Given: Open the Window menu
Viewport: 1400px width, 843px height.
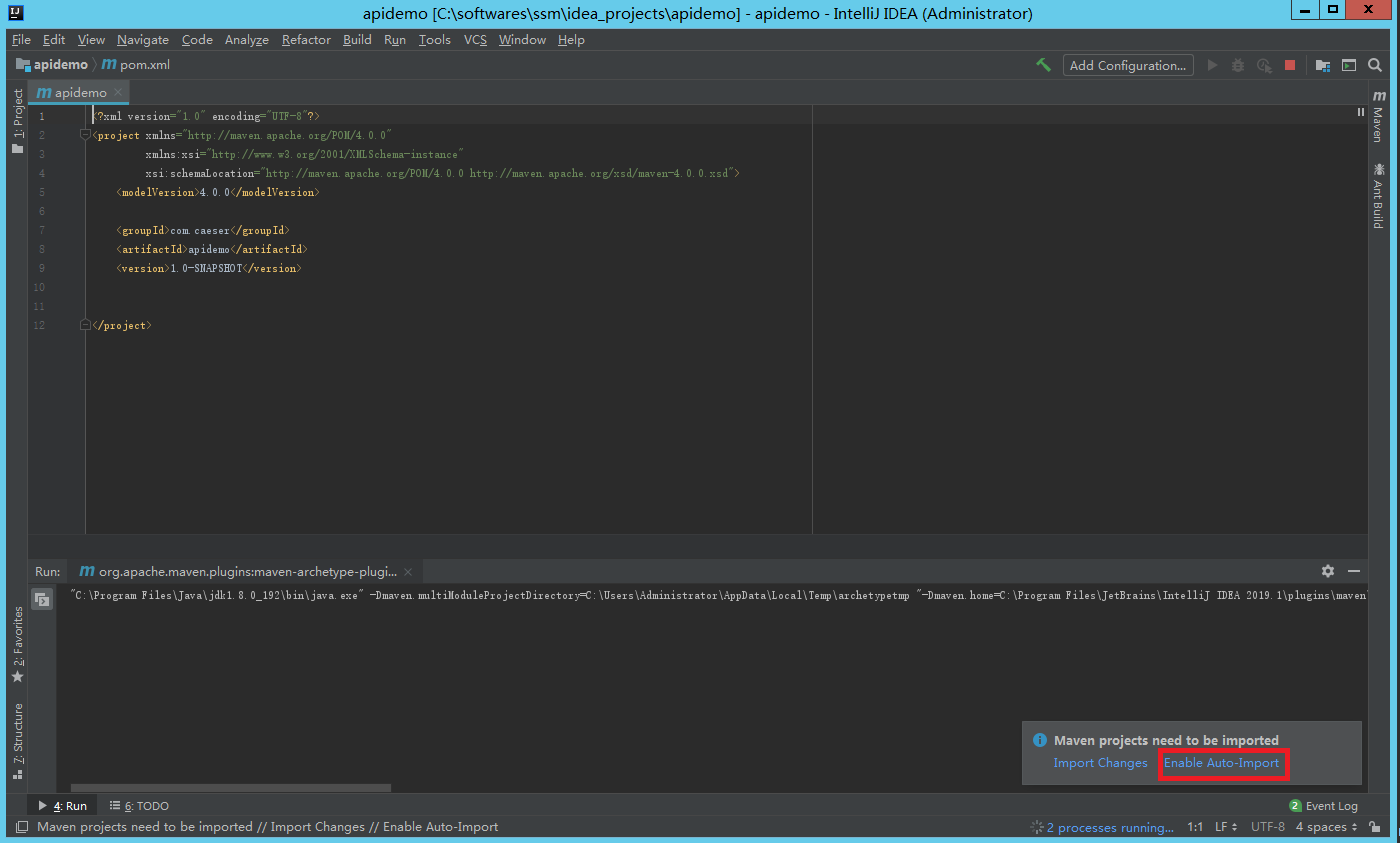Looking at the screenshot, I should point(522,40).
